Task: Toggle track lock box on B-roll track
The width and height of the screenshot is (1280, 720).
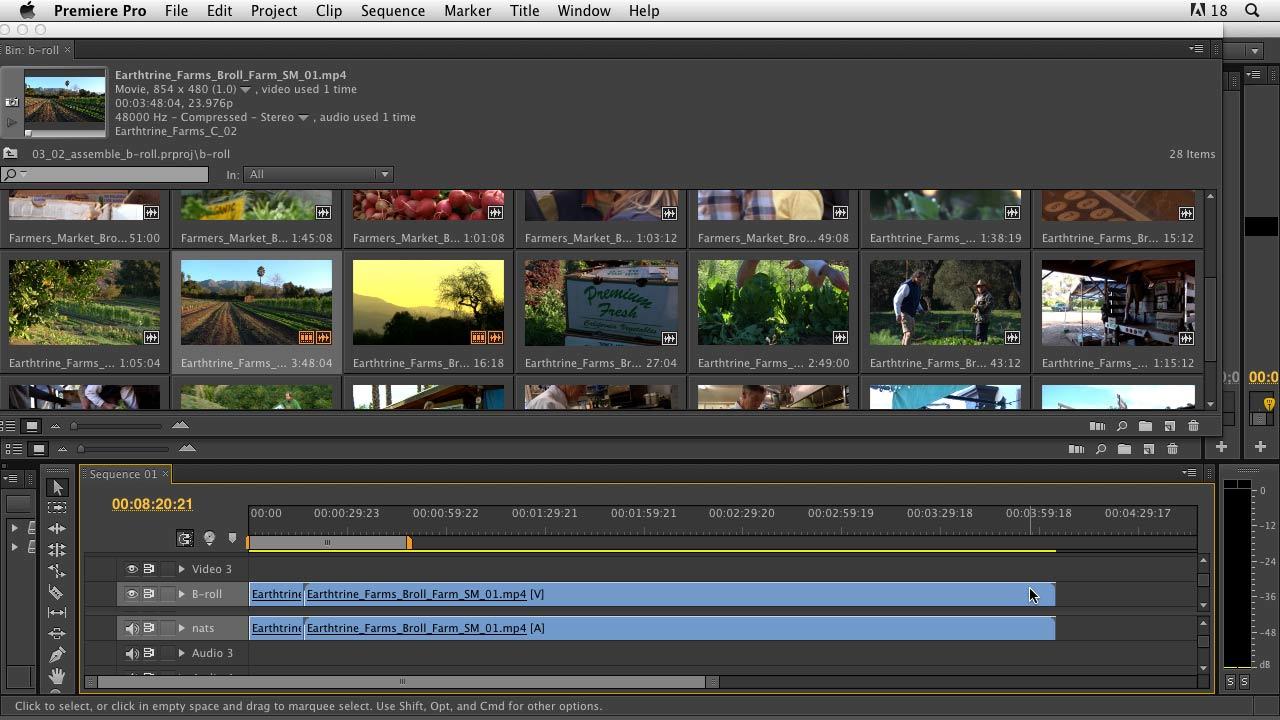Action: pos(167,594)
